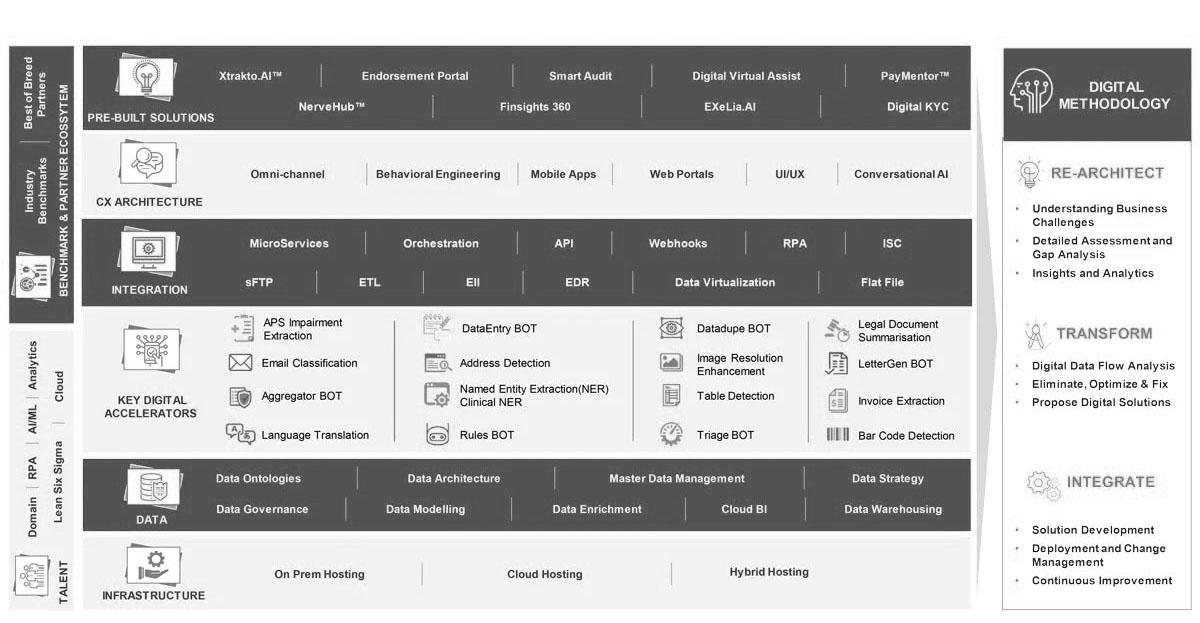Click the Rules BOT robot icon

pyautogui.click(x=438, y=434)
